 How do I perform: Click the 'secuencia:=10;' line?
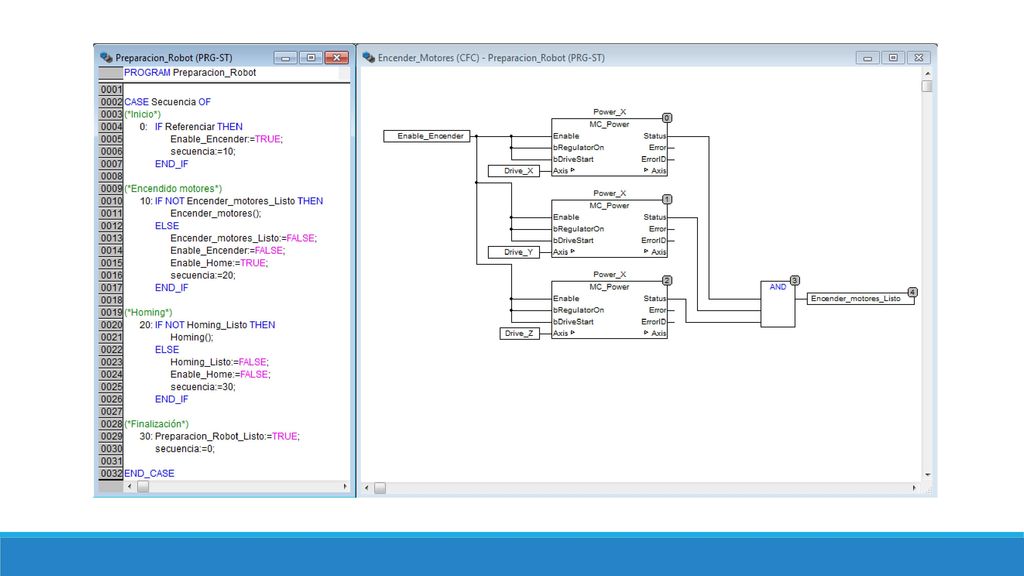203,152
